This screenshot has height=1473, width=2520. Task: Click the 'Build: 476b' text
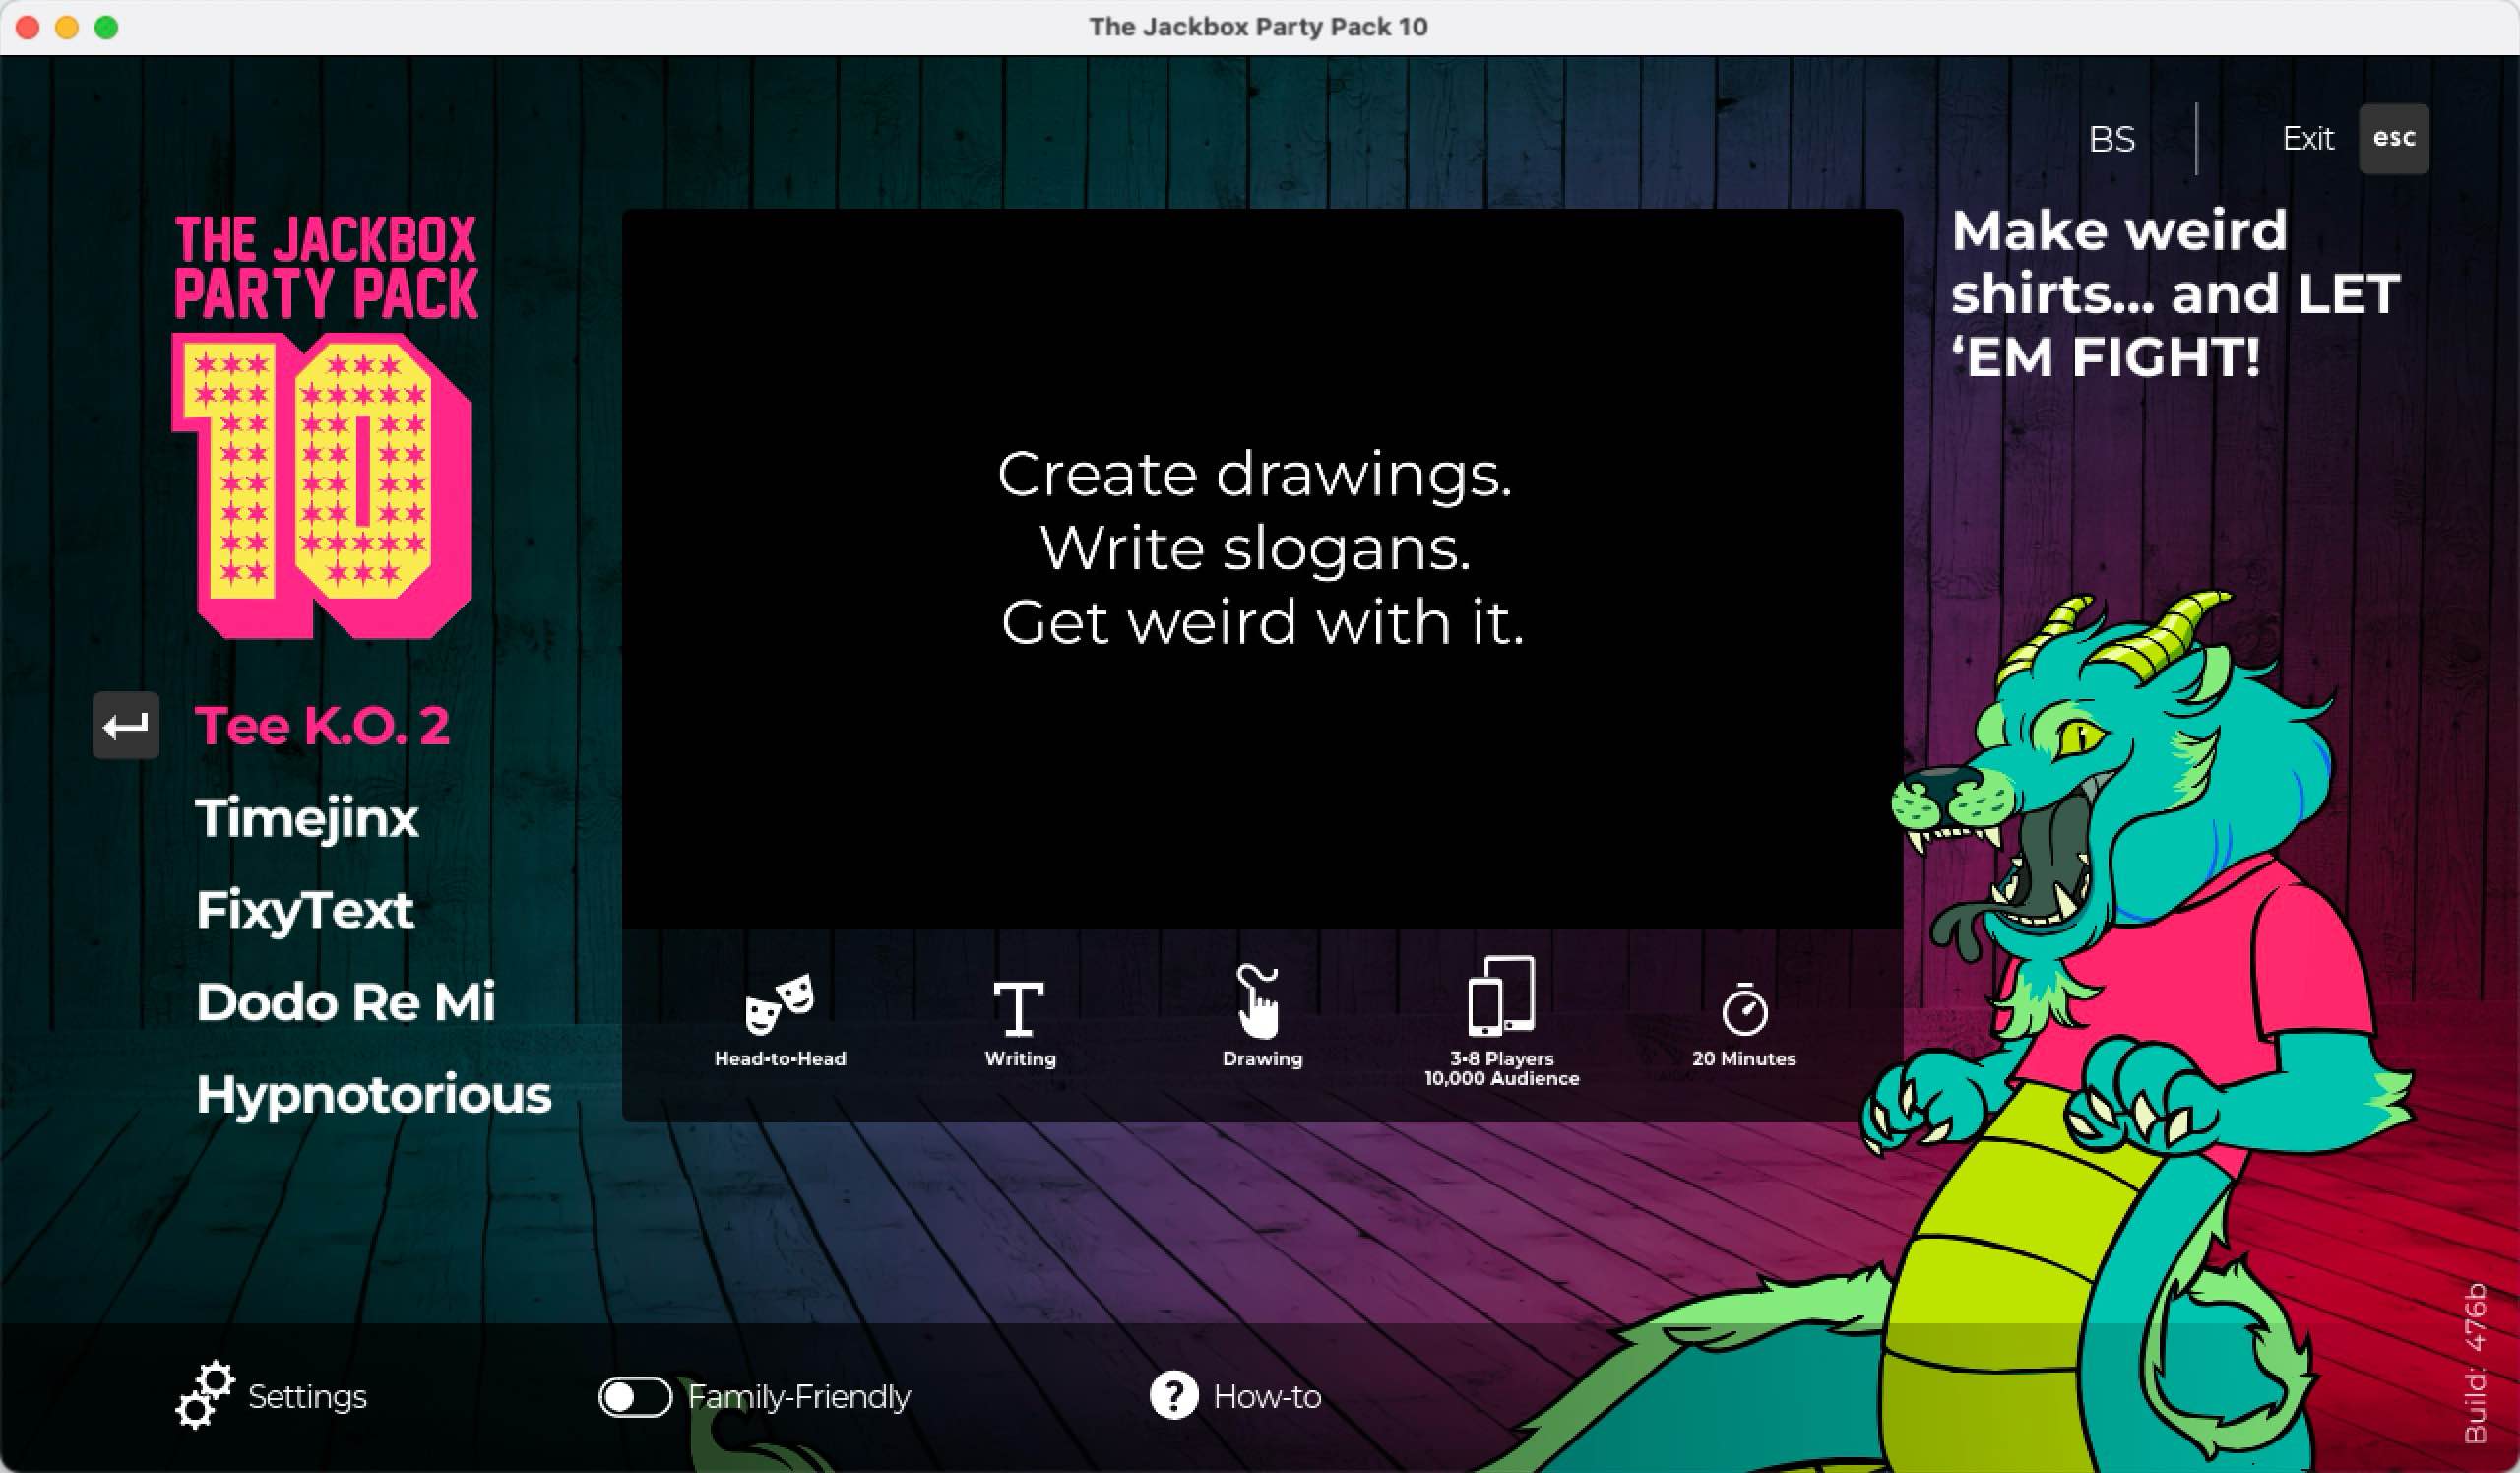[x=2475, y=1363]
